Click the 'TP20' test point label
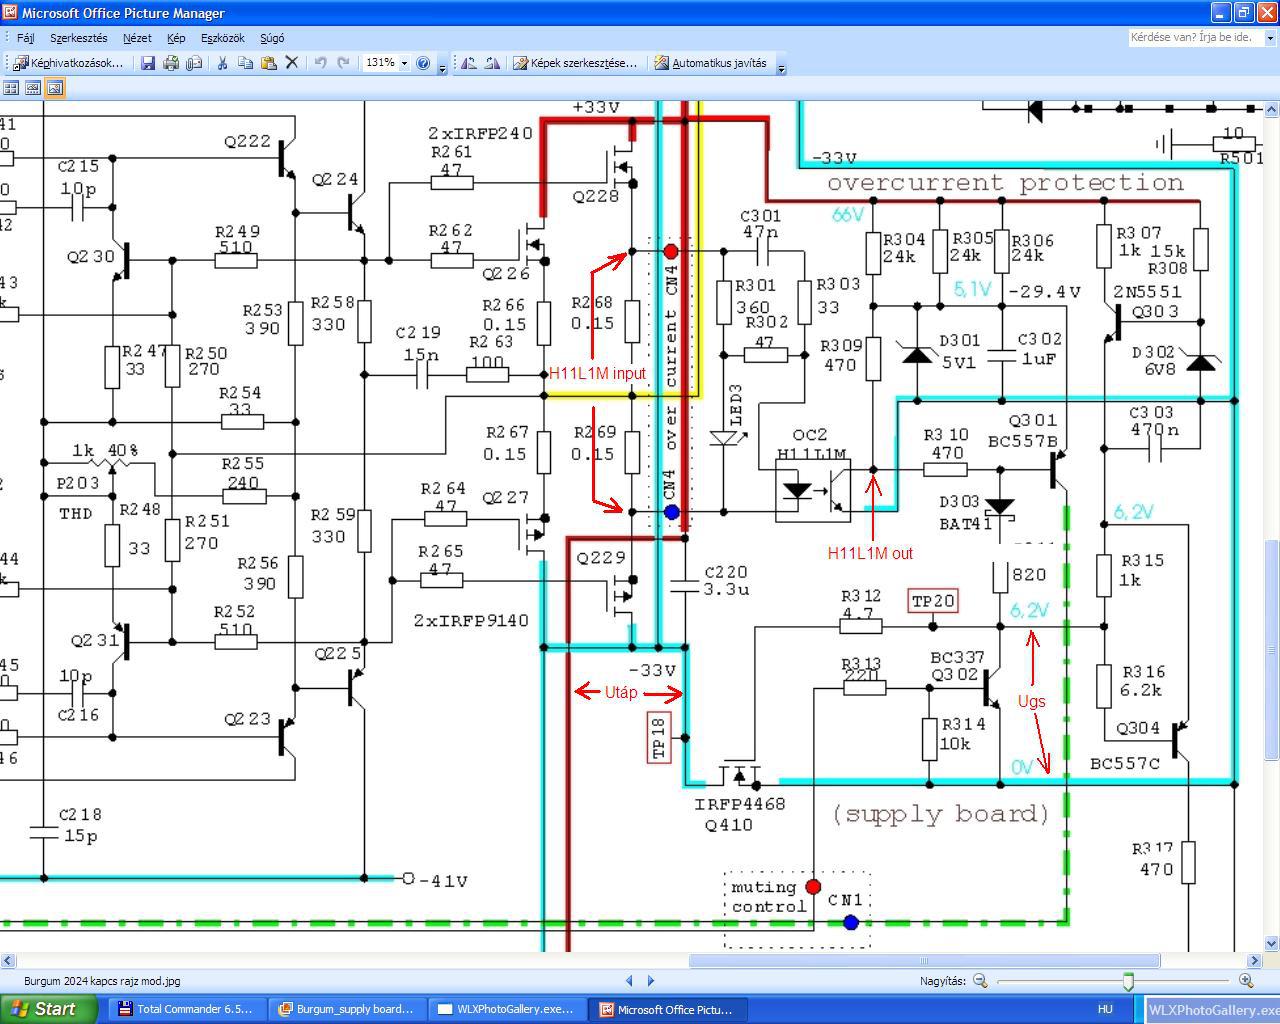 933,601
